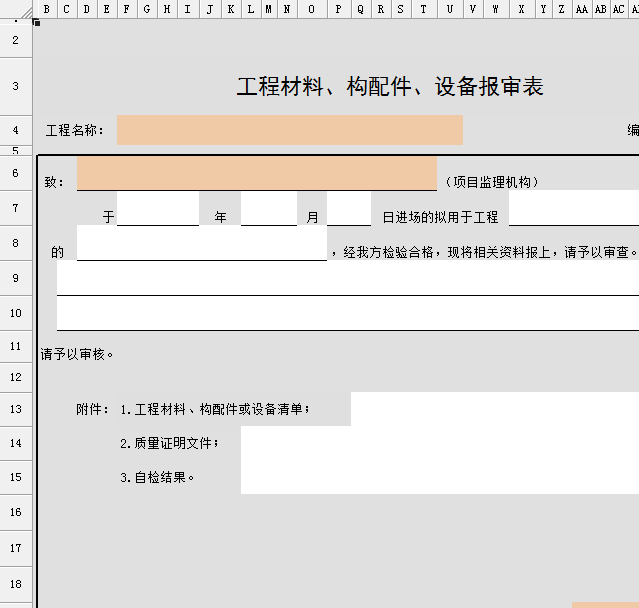Select column header O
Image resolution: width=639 pixels, height=608 pixels.
pos(311,9)
